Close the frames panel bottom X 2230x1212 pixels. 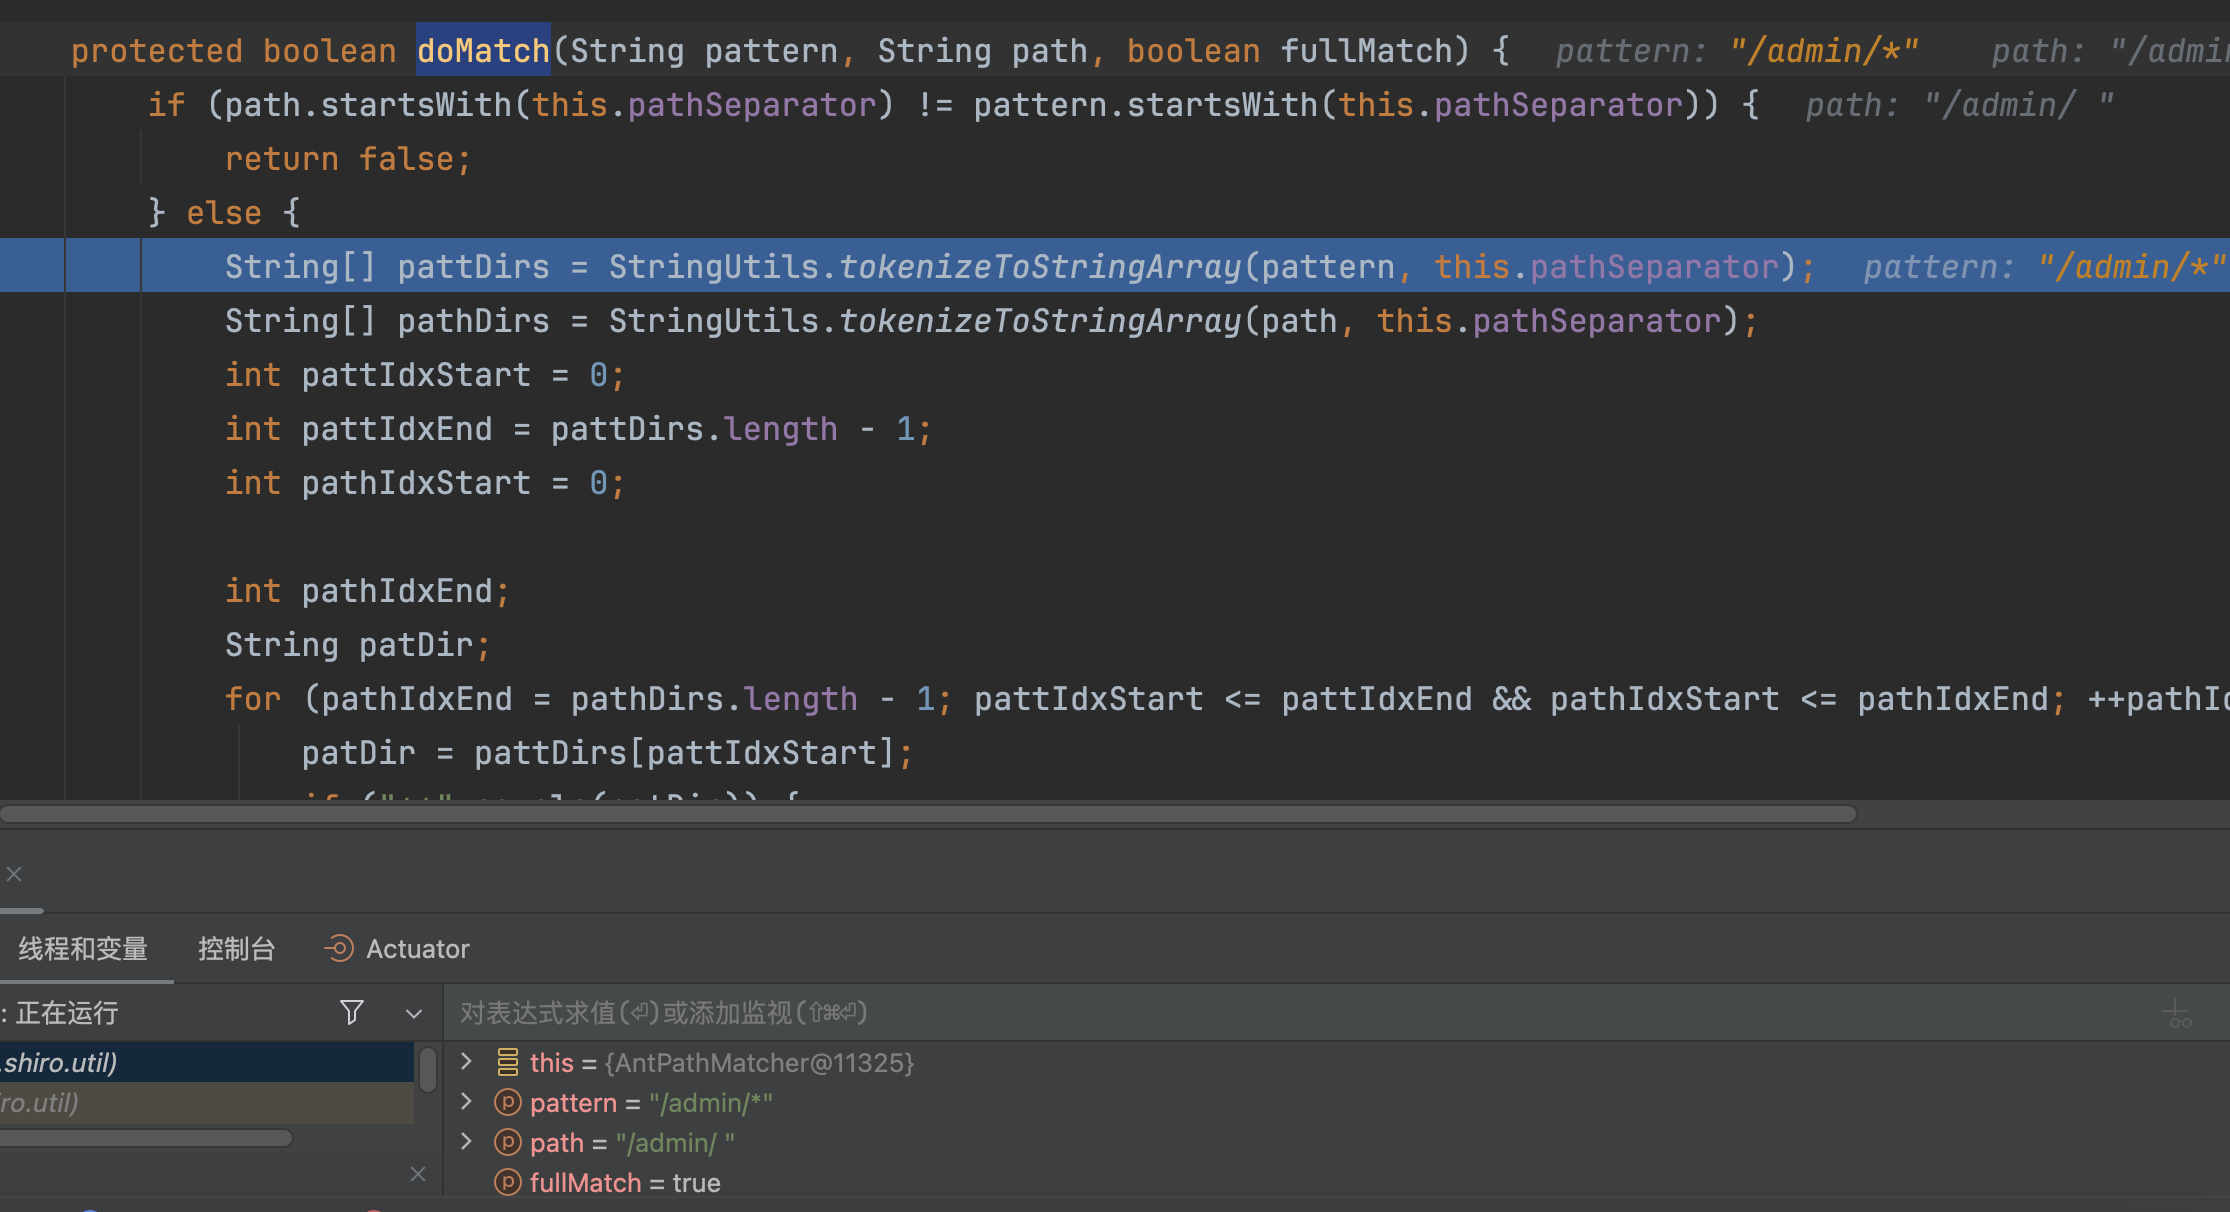tap(418, 1174)
